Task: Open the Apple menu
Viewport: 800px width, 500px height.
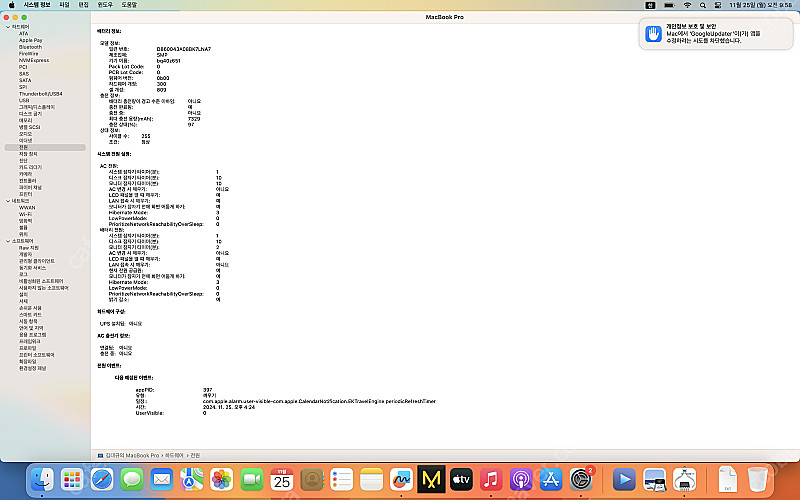Action: tap(11, 5)
